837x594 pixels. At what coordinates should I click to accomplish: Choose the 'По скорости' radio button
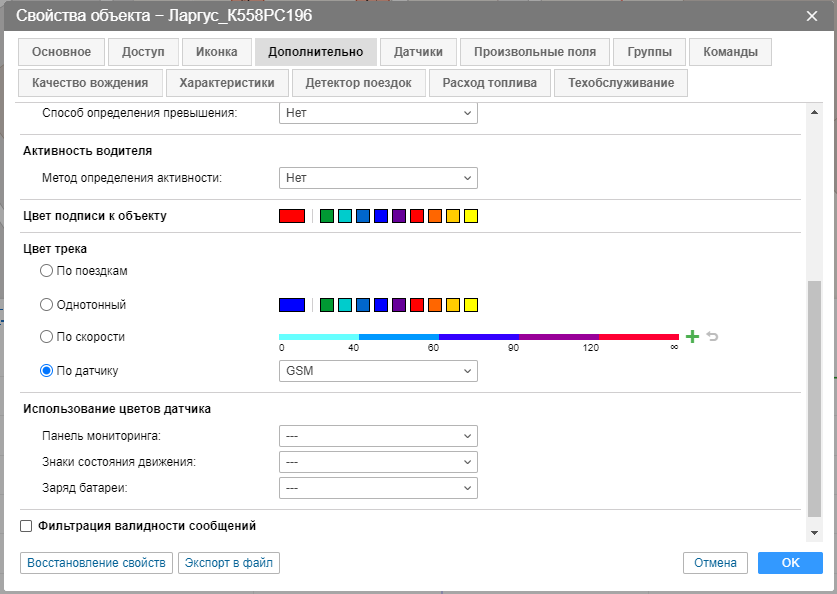click(46, 337)
